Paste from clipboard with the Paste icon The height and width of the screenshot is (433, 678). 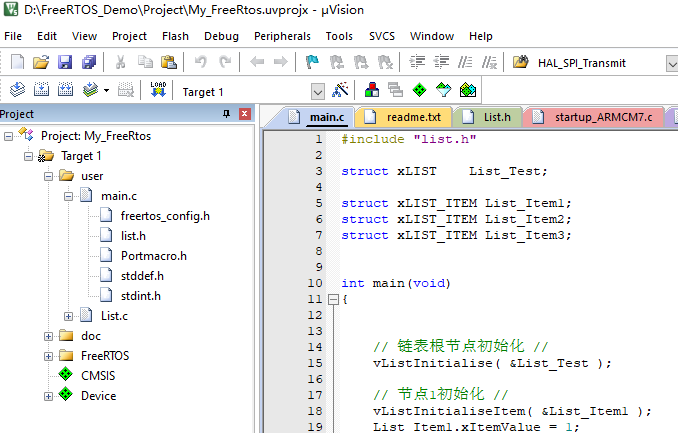click(169, 62)
